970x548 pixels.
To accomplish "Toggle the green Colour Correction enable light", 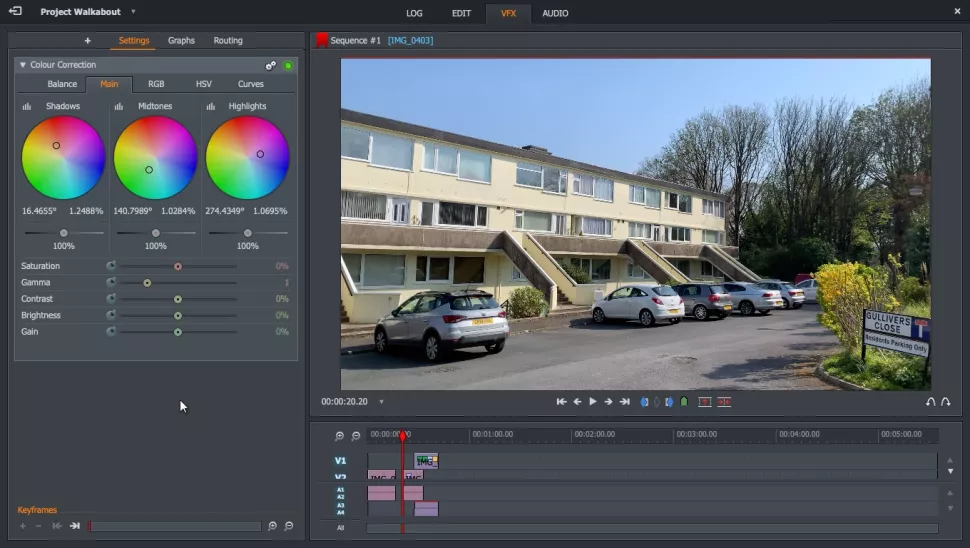I will tap(288, 65).
